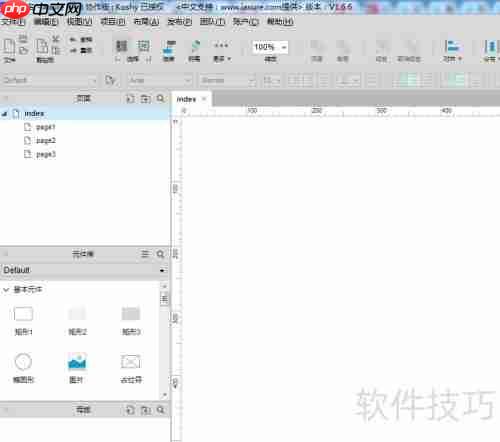Image resolution: width=500 pixels, height=442 pixels.
Task: Open the Default widget style dropdown
Action: pyautogui.click(x=49, y=80)
